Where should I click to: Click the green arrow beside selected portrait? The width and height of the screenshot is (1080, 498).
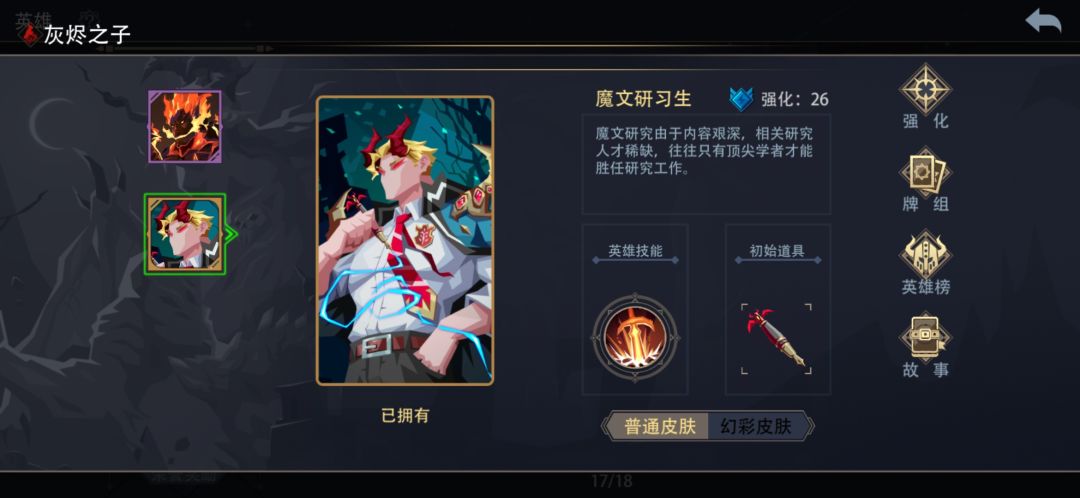231,235
